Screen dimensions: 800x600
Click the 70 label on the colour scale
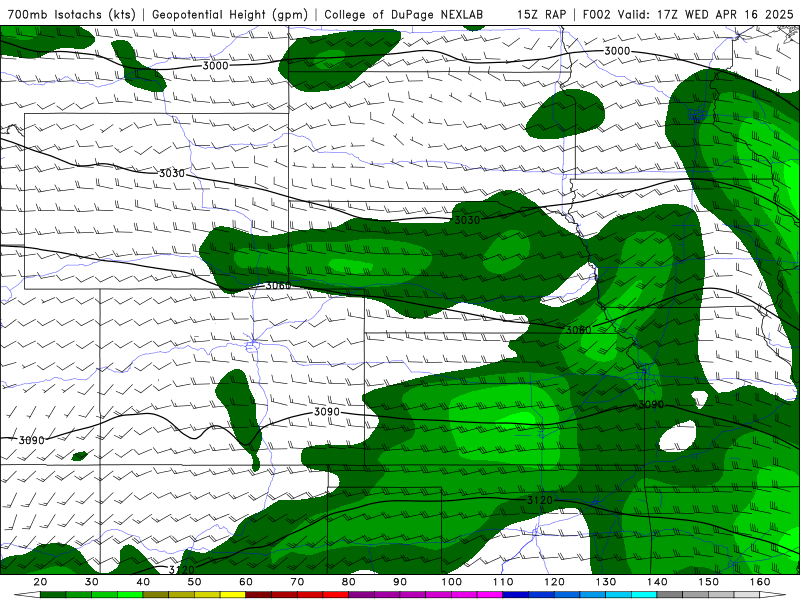(297, 582)
